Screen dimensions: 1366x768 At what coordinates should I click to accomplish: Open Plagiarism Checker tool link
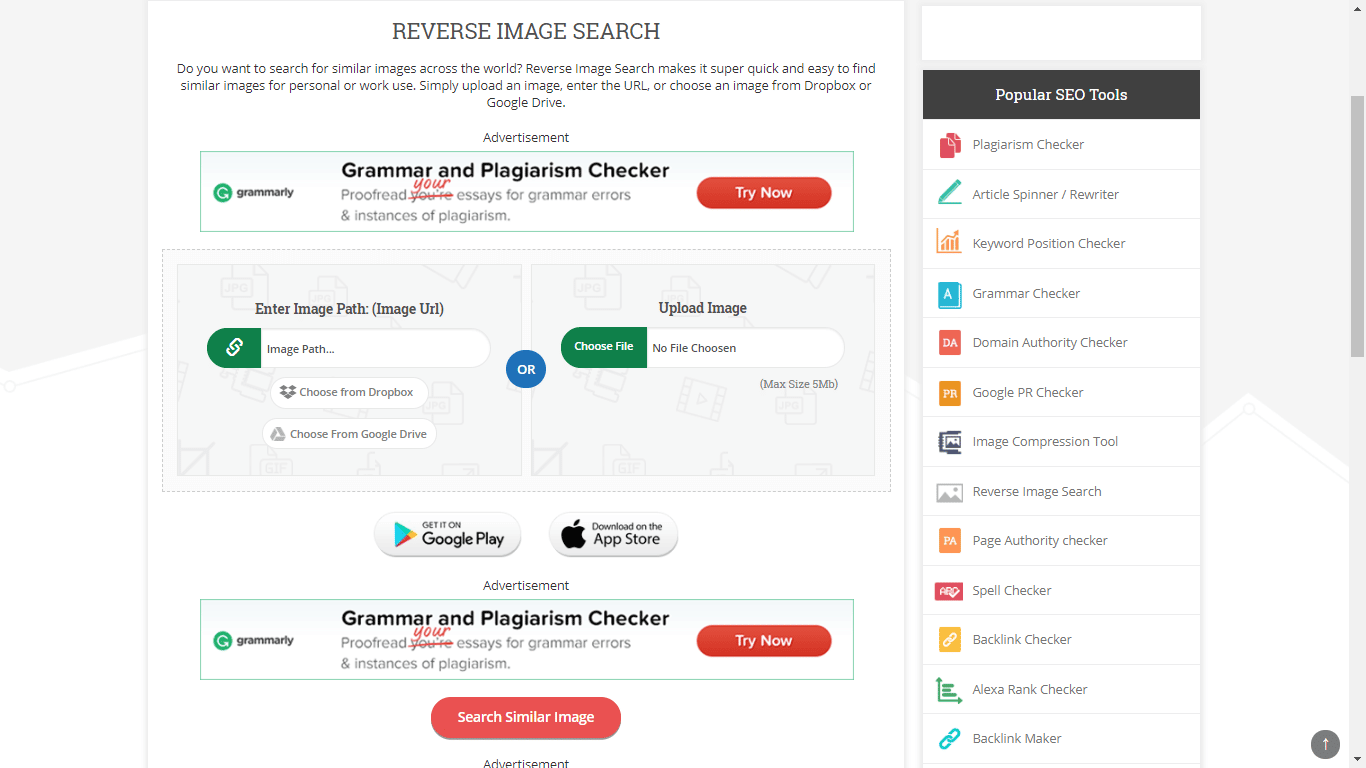[x=1028, y=145]
